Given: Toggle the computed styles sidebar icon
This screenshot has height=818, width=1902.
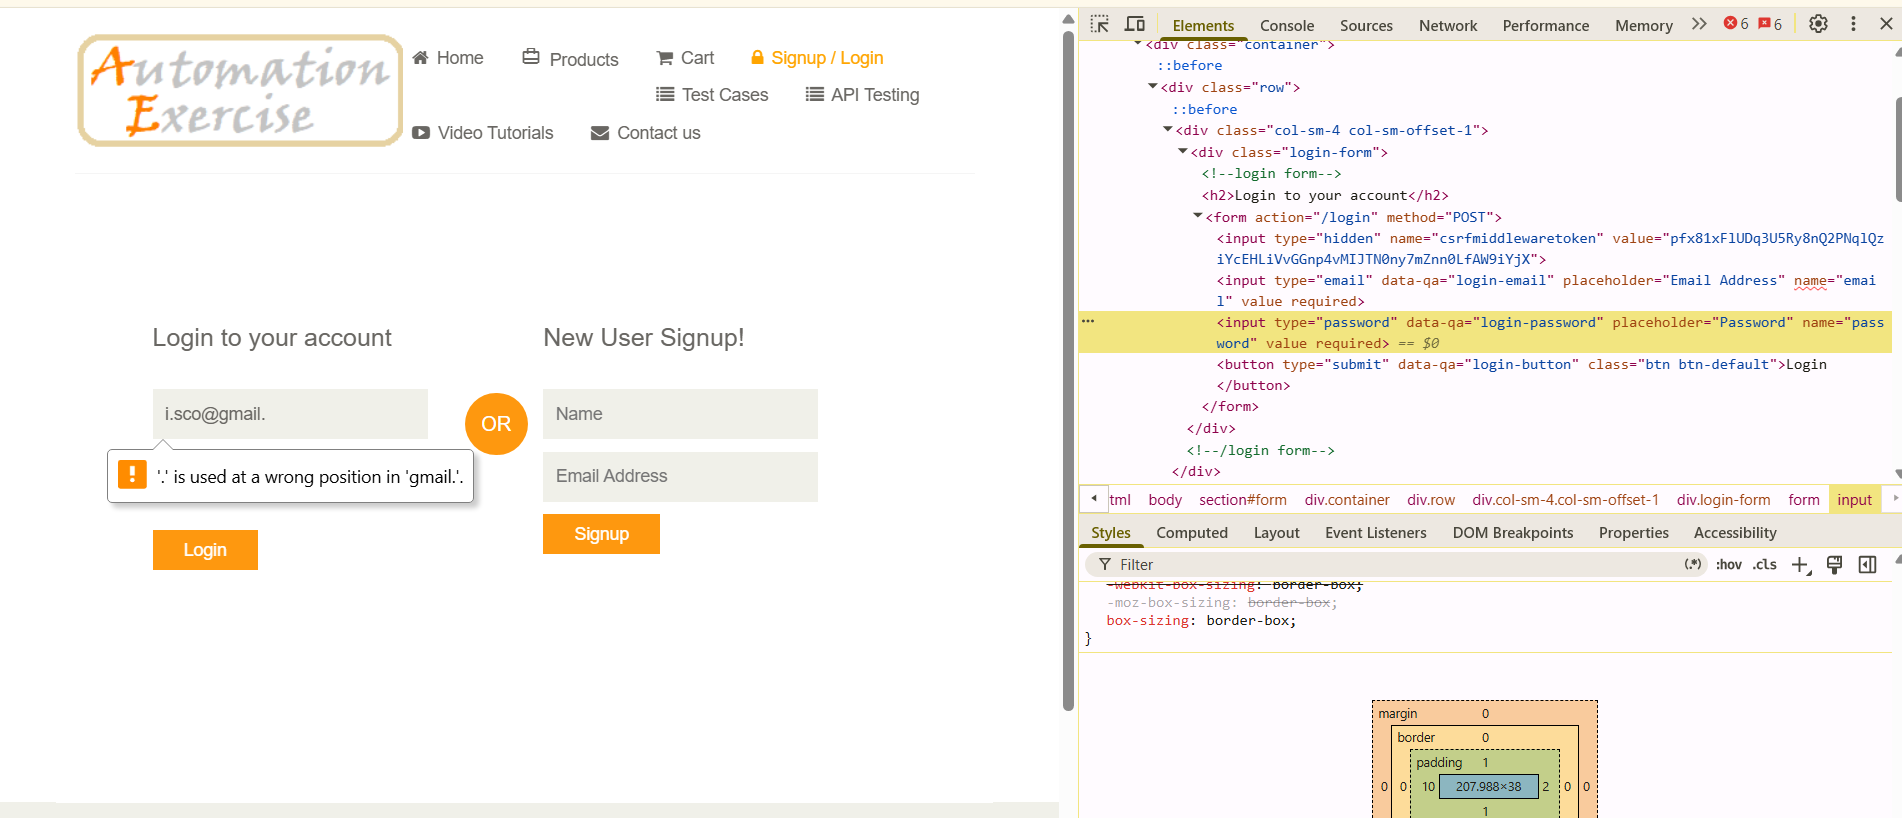Looking at the screenshot, I should [1867, 565].
